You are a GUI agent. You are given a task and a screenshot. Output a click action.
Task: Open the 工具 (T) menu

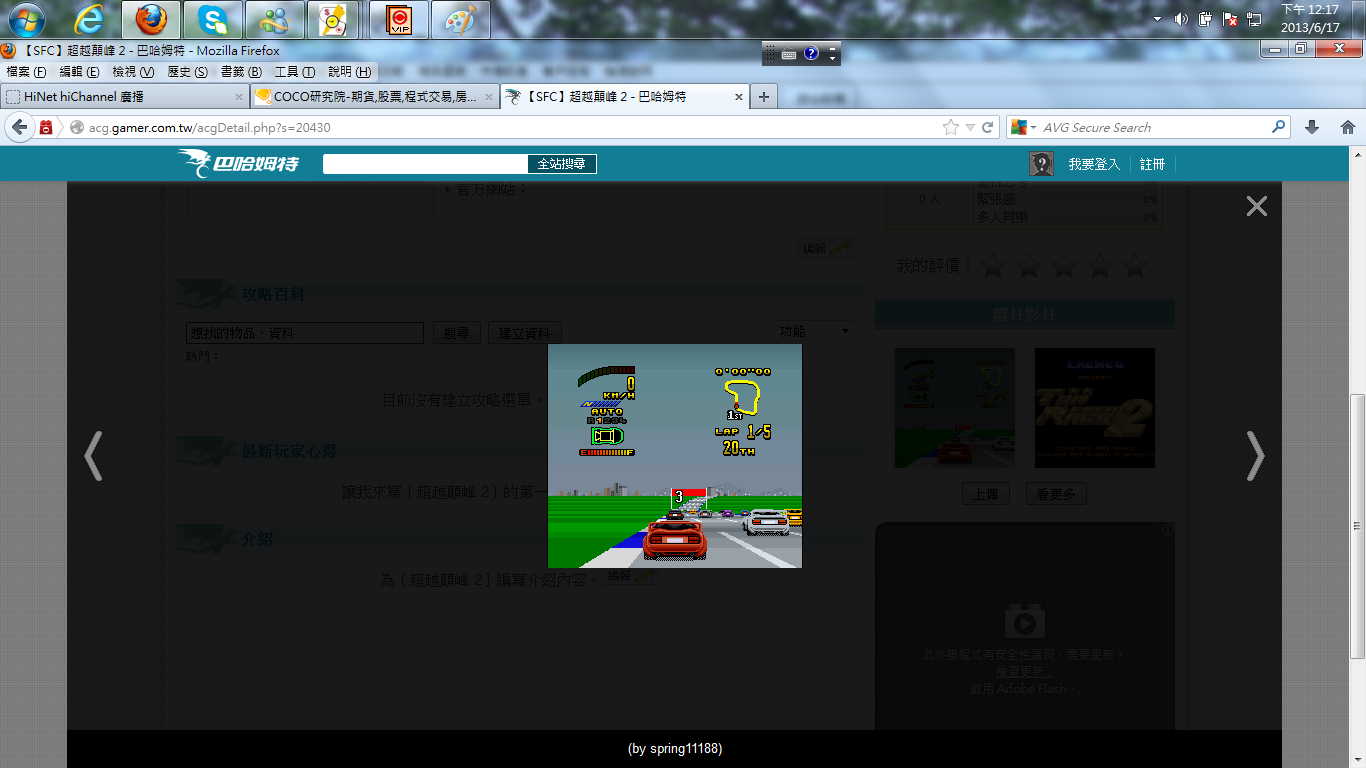(x=294, y=72)
